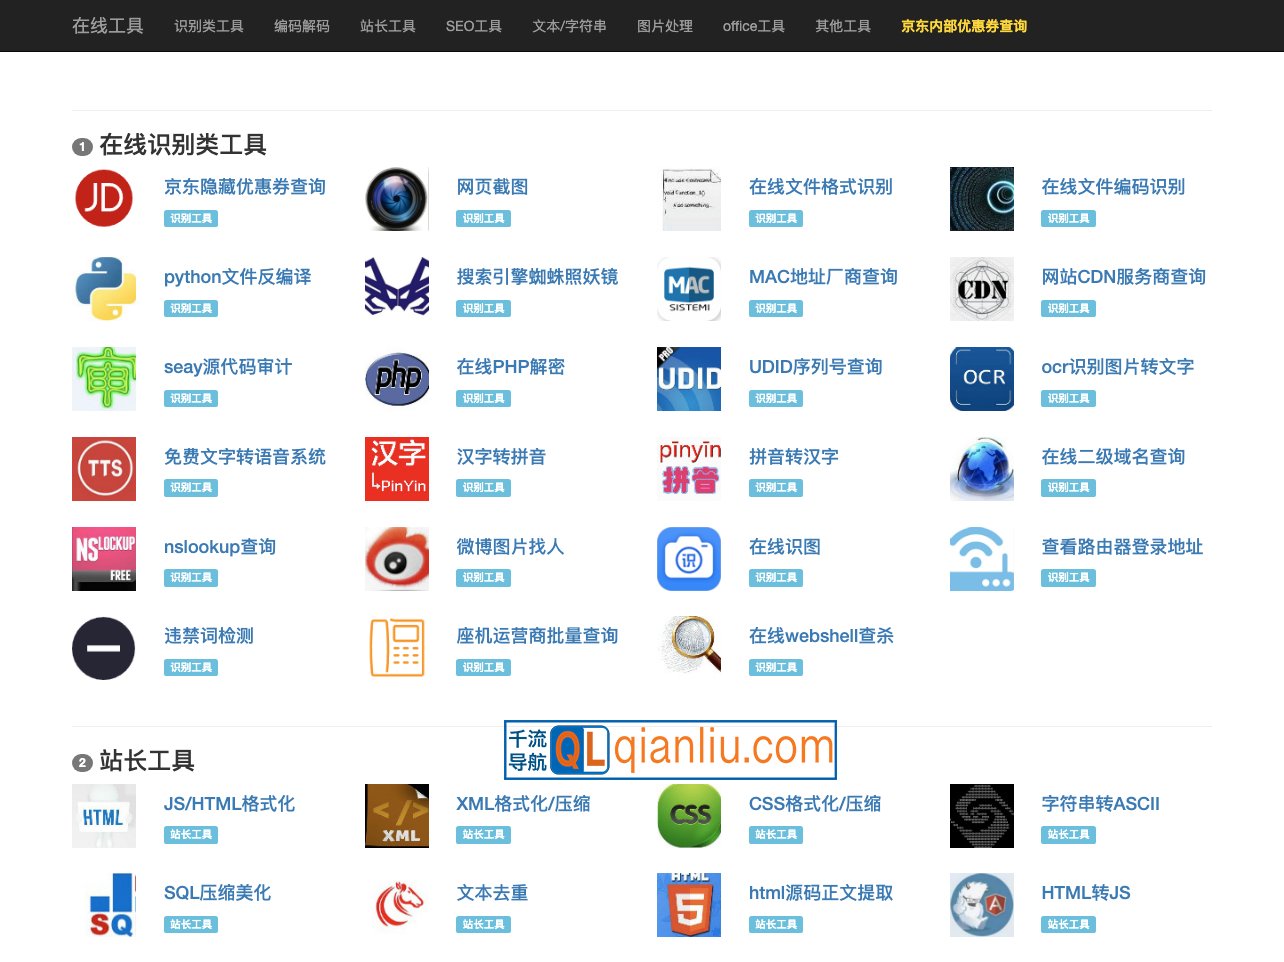The width and height of the screenshot is (1284, 962).
Task: Open the 编码解码 menu item
Action: click(x=301, y=27)
